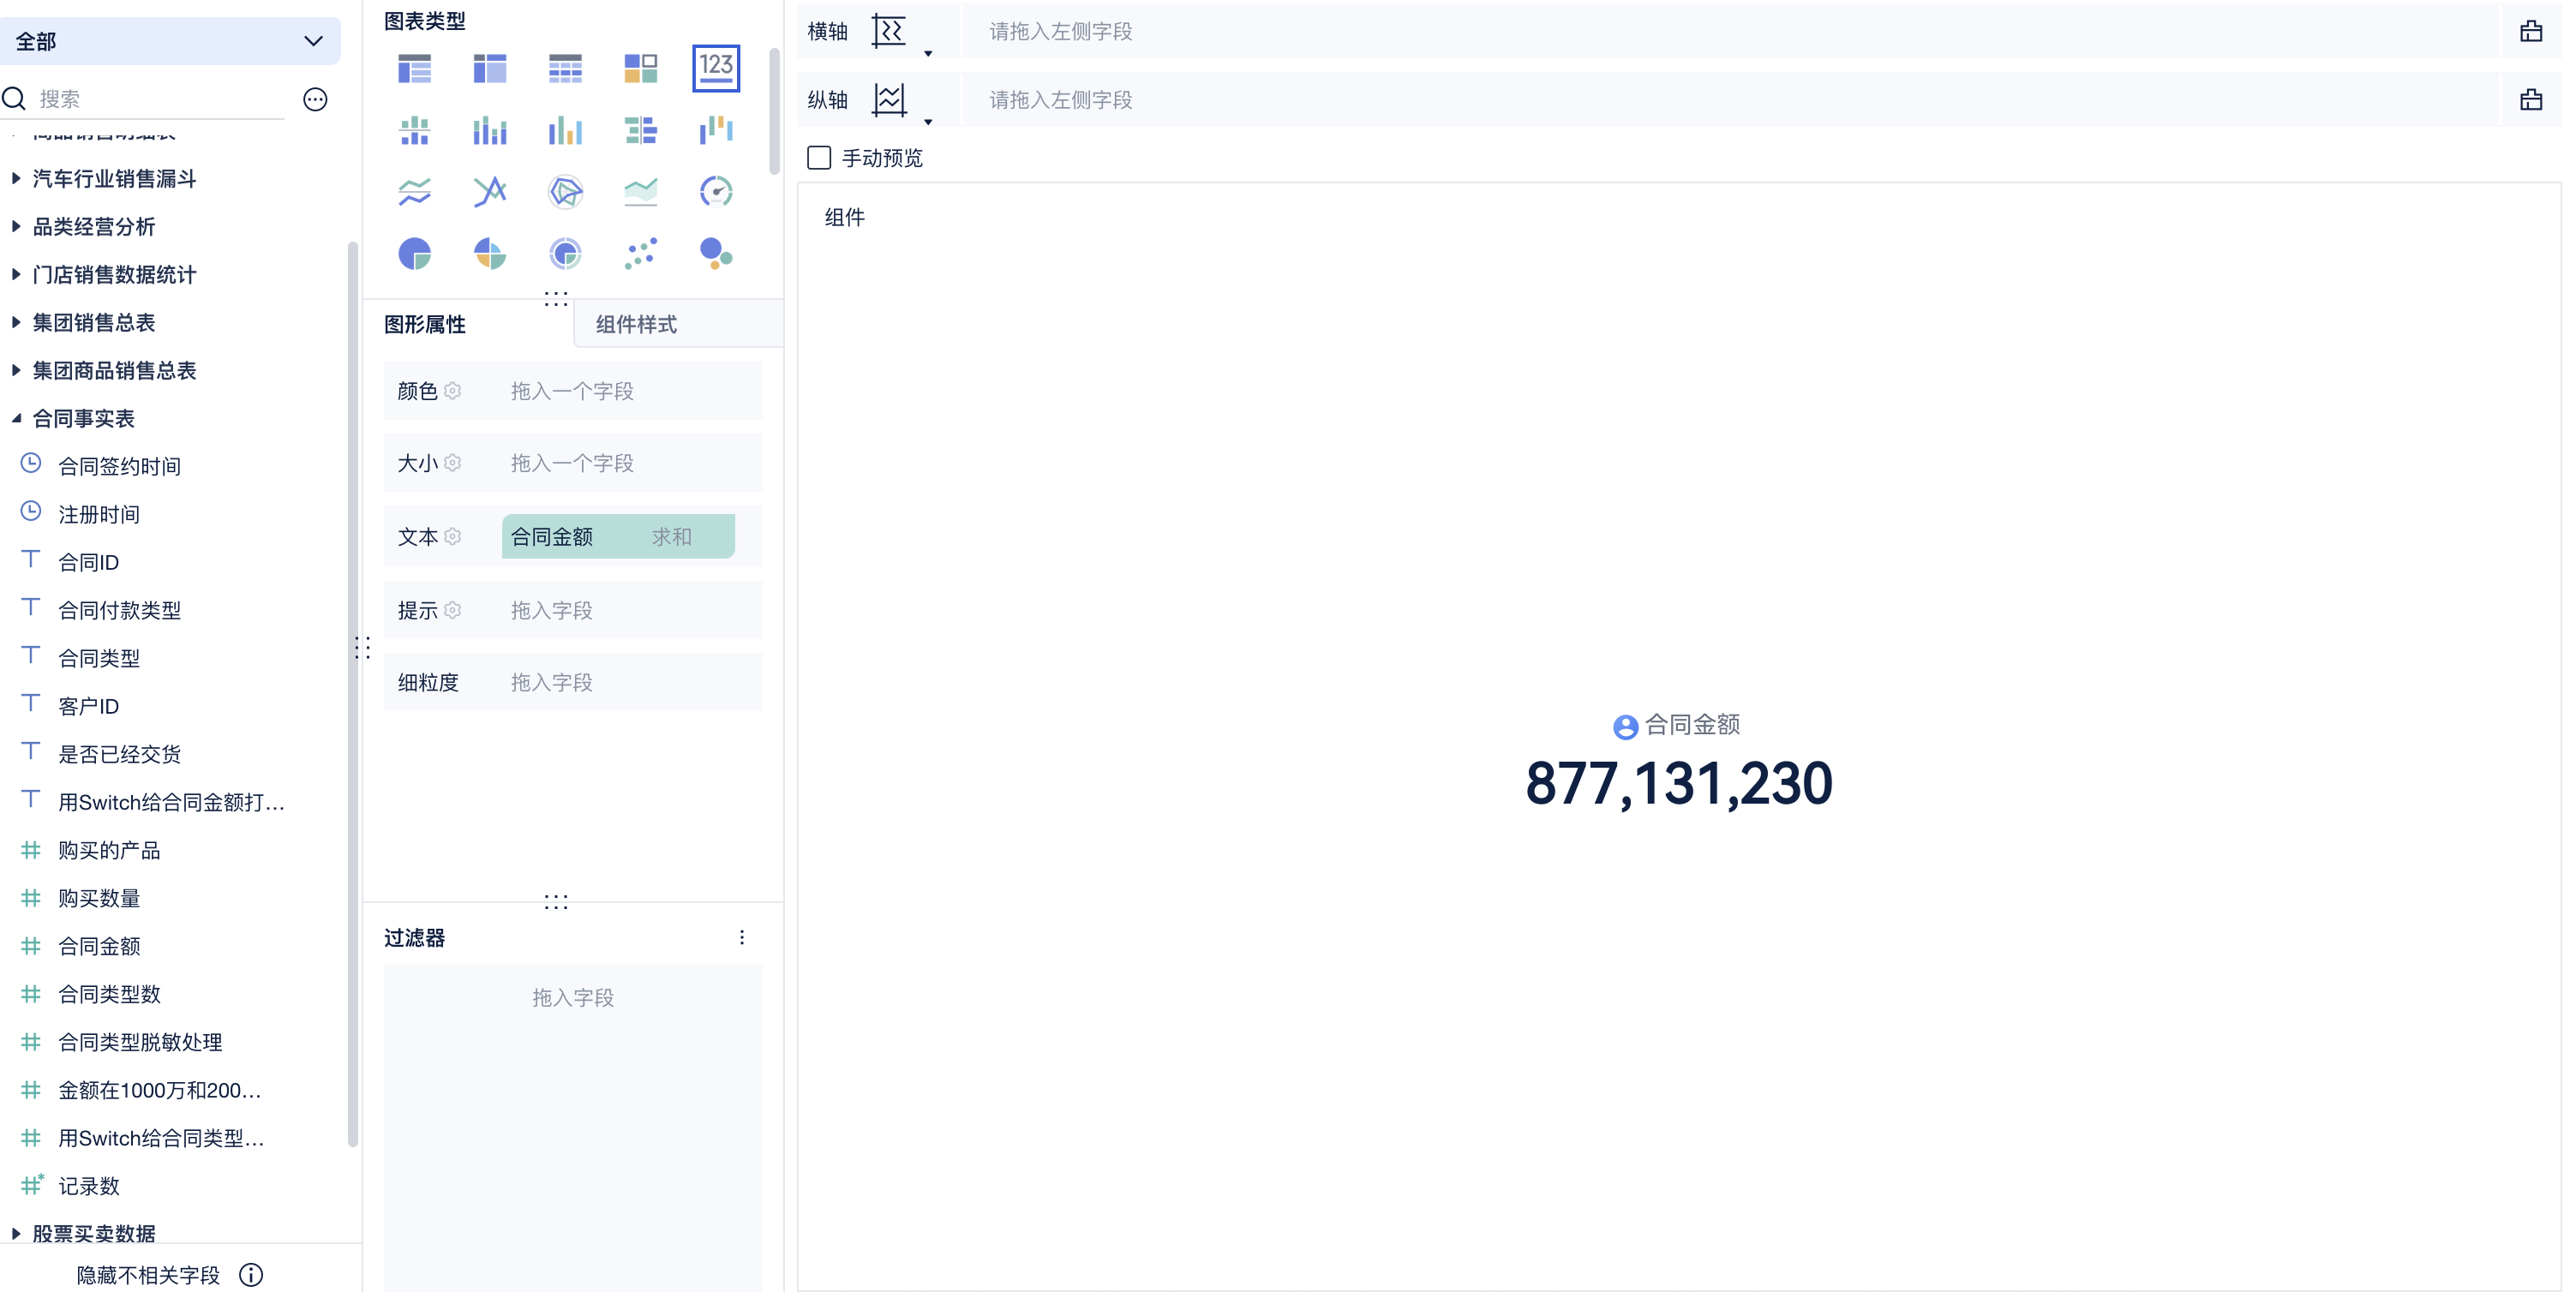2576x1292 pixels.
Task: Clear horizontal axis fields with eraser icon
Action: [2530, 31]
